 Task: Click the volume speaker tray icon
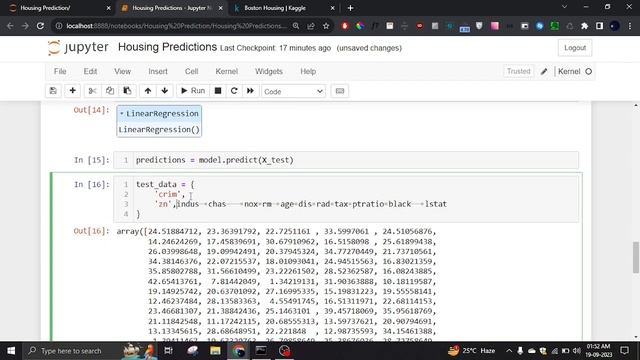pos(576,351)
